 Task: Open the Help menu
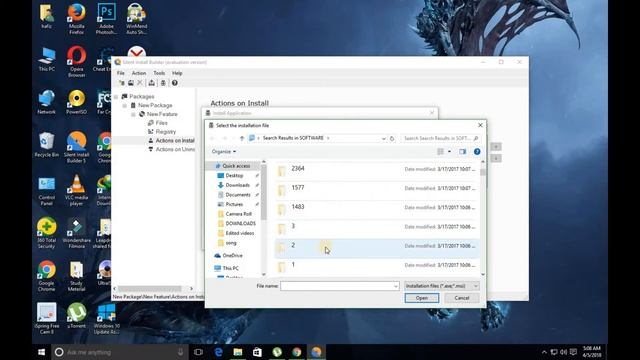tap(177, 73)
